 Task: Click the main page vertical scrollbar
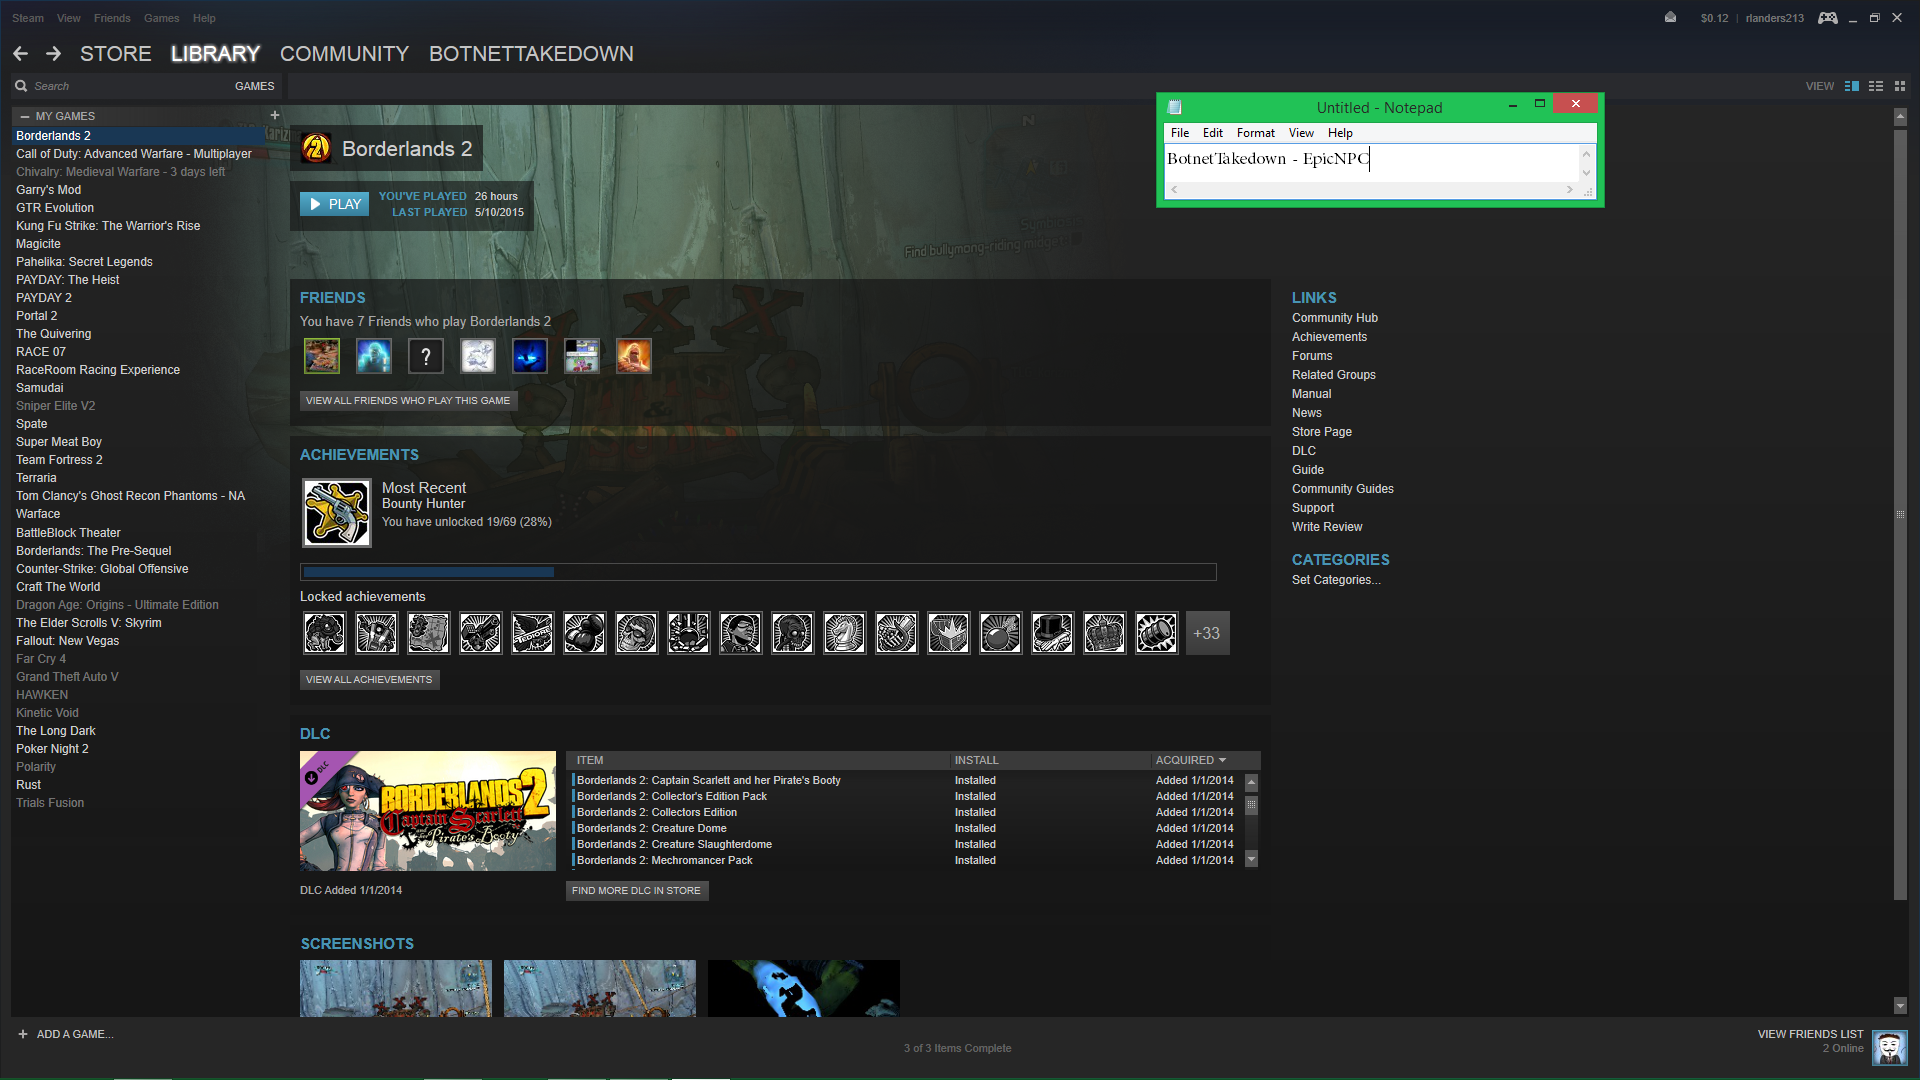pos(1900,513)
